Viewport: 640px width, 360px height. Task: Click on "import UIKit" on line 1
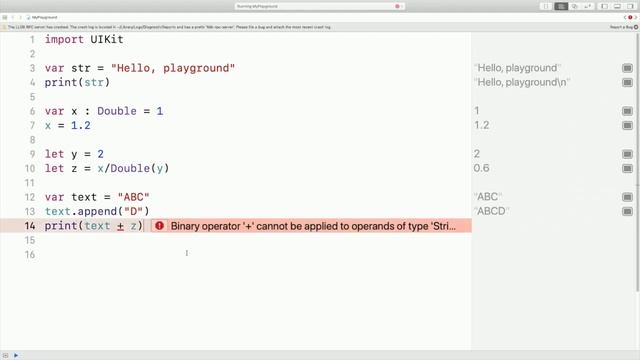point(84,39)
